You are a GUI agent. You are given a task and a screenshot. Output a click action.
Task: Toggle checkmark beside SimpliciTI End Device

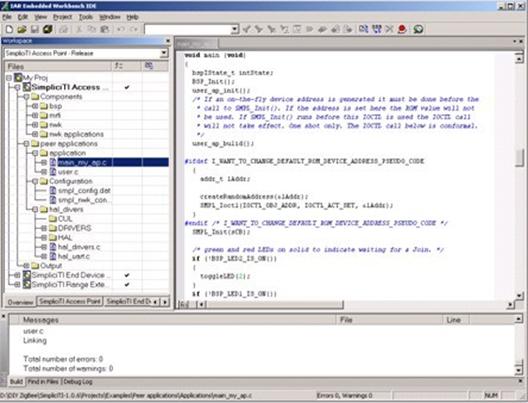click(127, 275)
